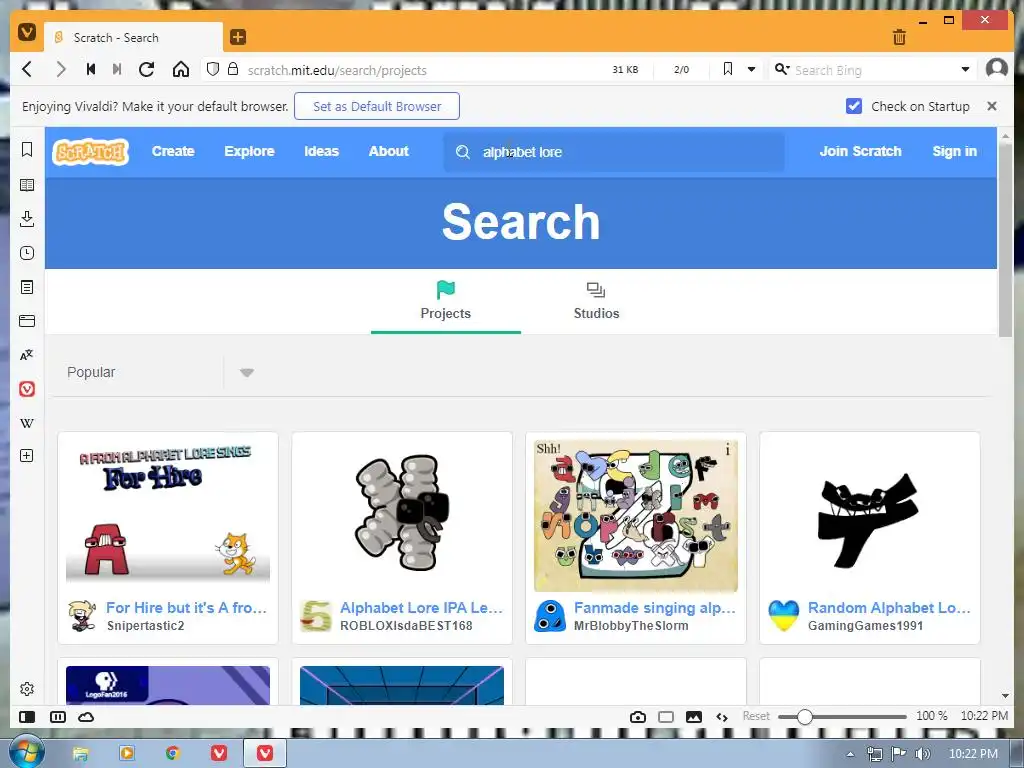
Task: Go to the home page
Action: click(x=181, y=69)
